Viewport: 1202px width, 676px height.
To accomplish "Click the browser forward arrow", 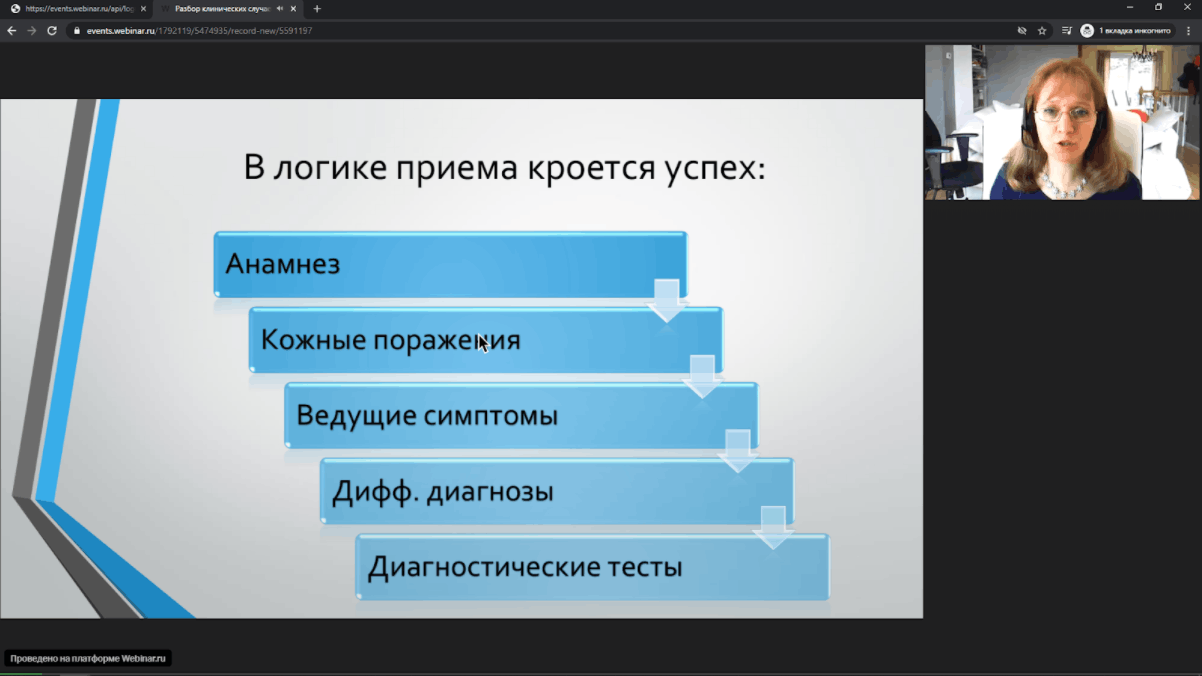I will [32, 31].
